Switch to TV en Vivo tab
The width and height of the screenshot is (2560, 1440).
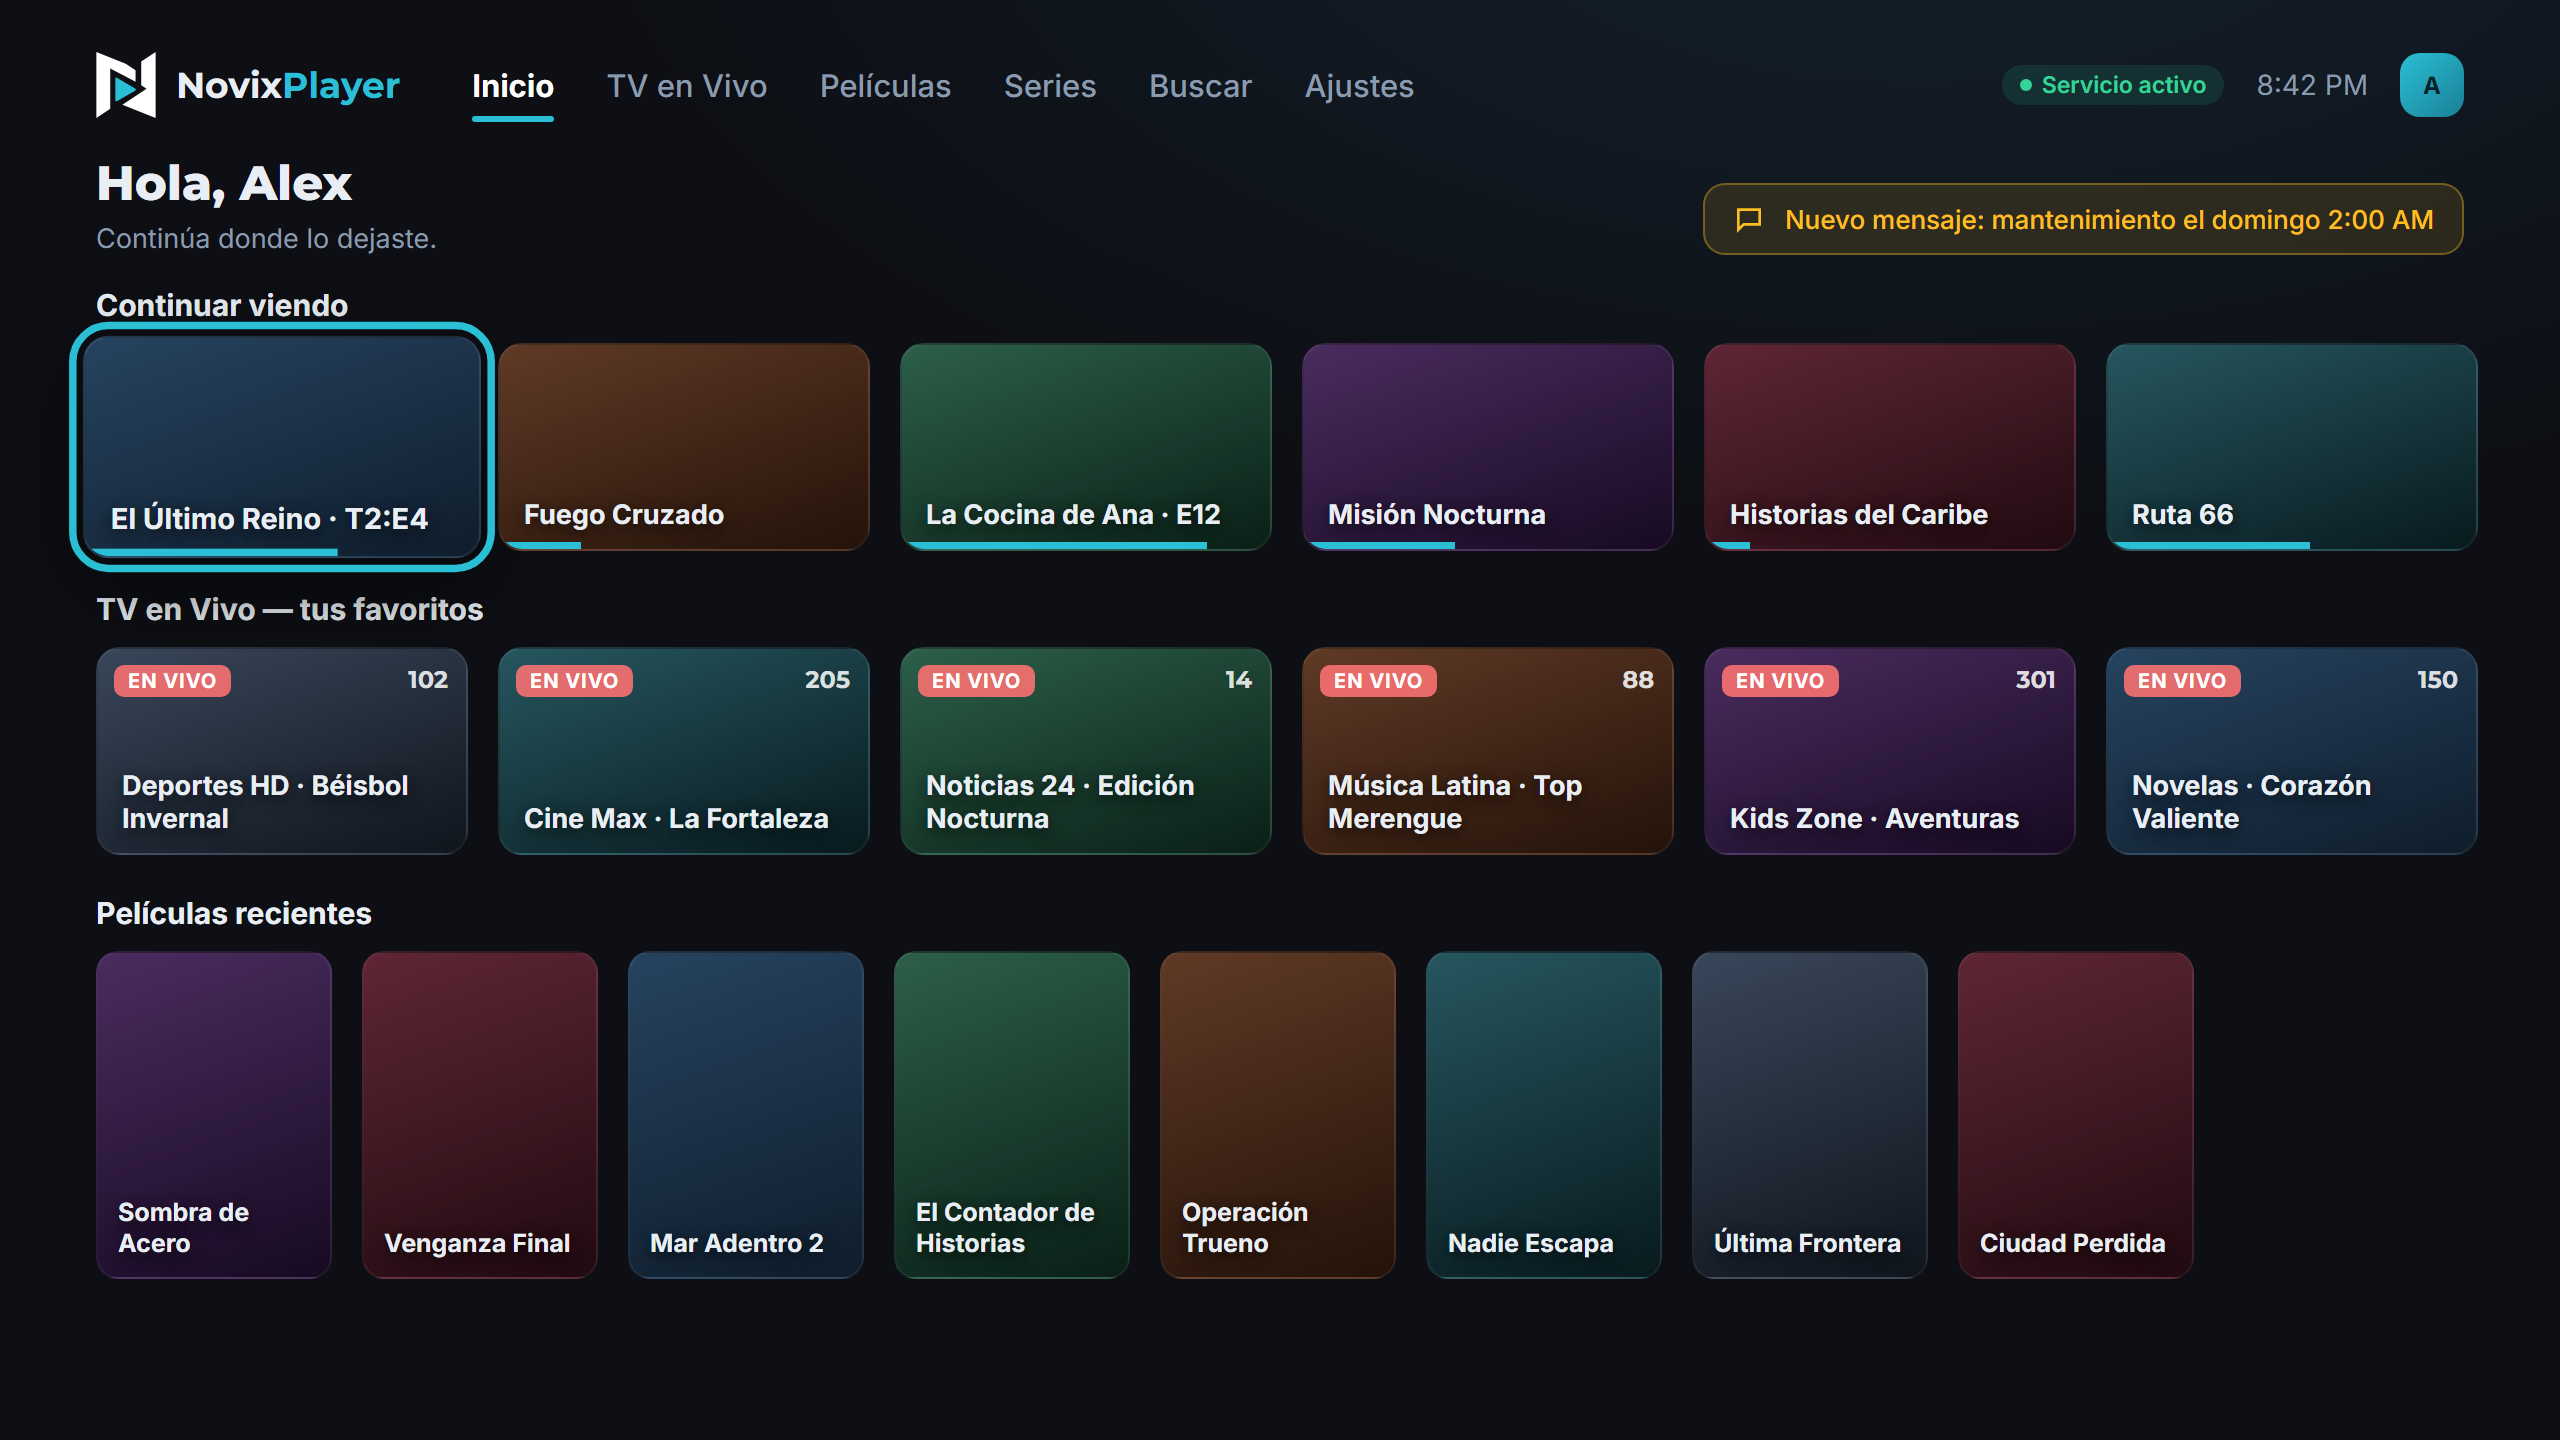pyautogui.click(x=687, y=86)
